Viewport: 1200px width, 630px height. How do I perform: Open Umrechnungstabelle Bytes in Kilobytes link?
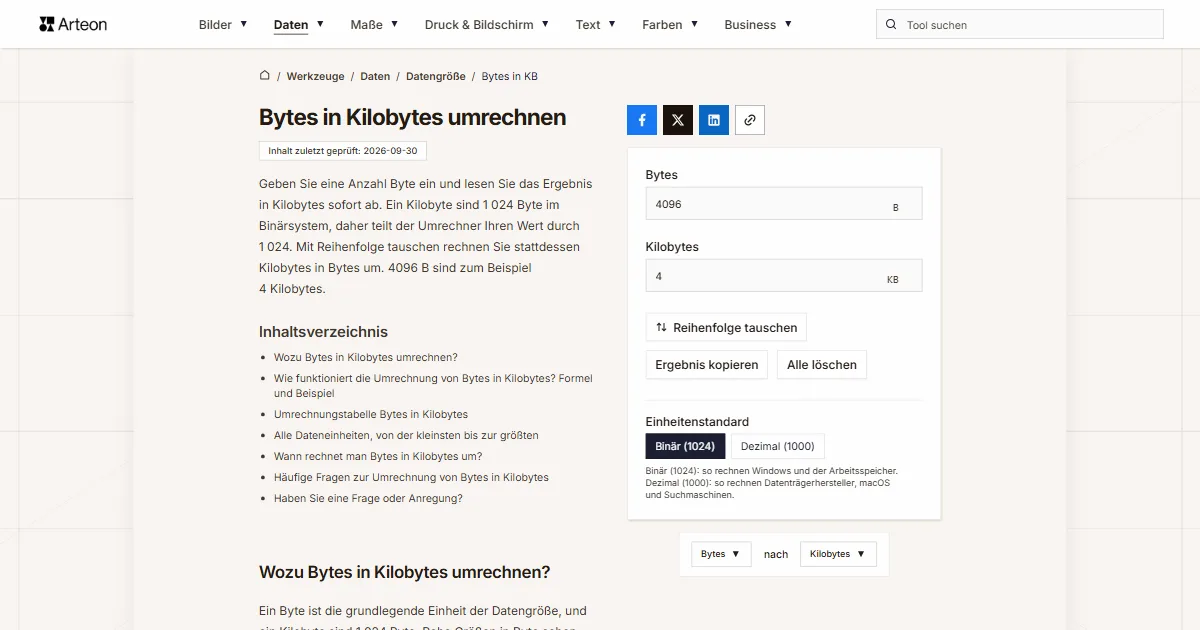(371, 414)
